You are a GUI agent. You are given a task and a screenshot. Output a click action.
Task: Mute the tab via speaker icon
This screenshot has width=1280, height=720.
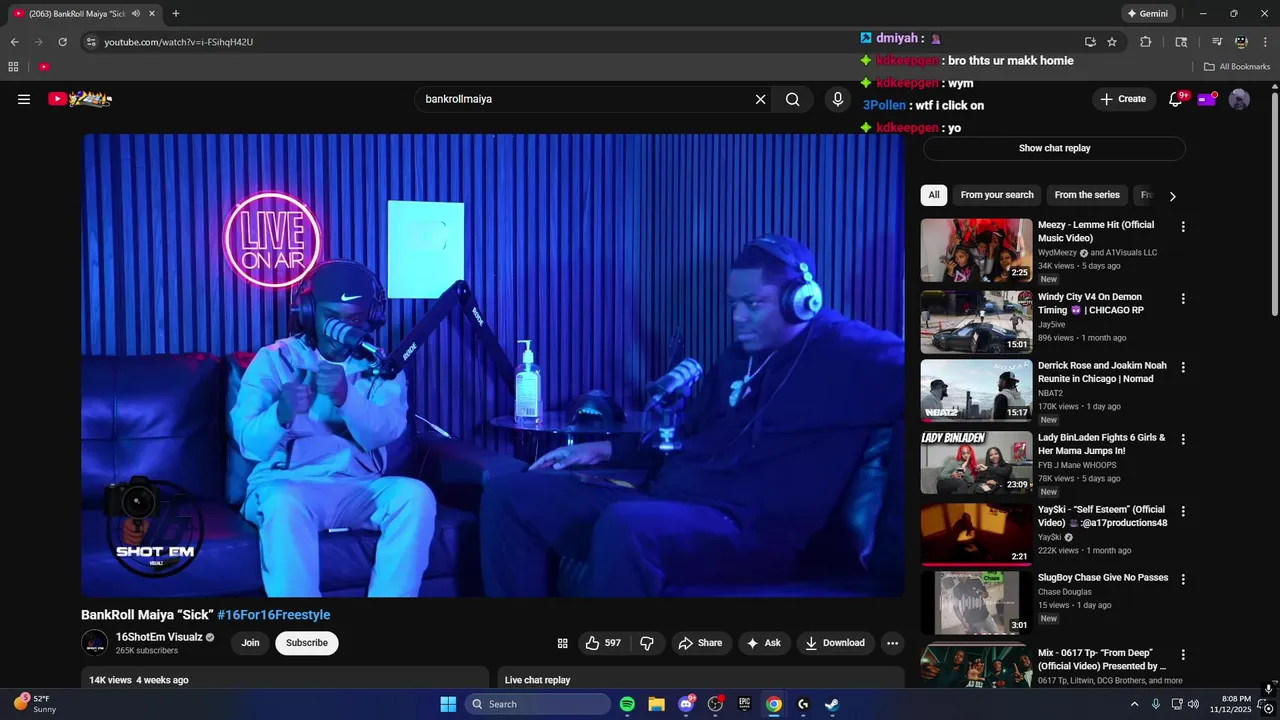tap(136, 14)
